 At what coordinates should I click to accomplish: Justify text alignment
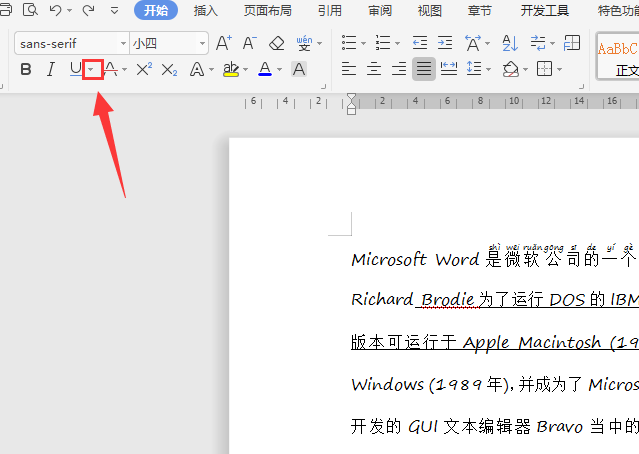[x=424, y=69]
